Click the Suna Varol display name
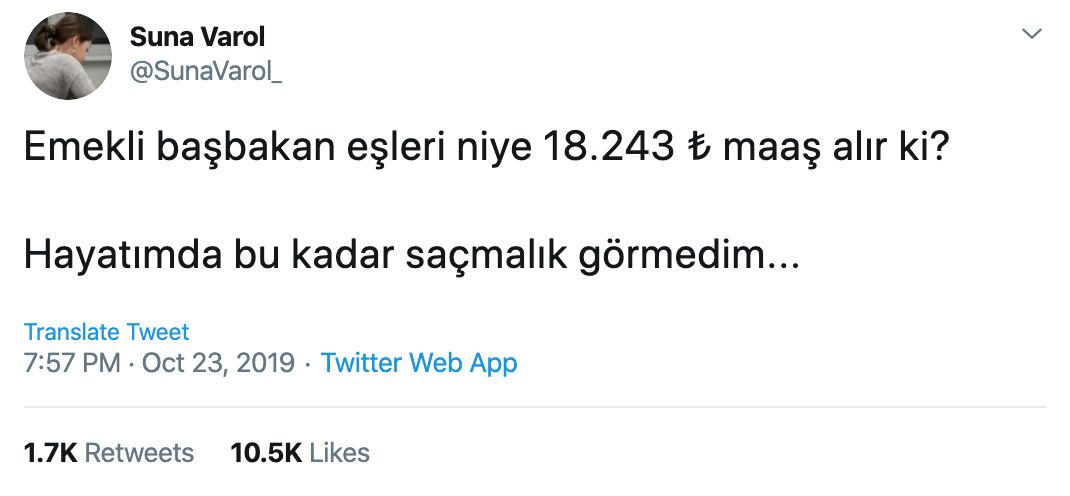This screenshot has height=496, width=1070. point(197,37)
